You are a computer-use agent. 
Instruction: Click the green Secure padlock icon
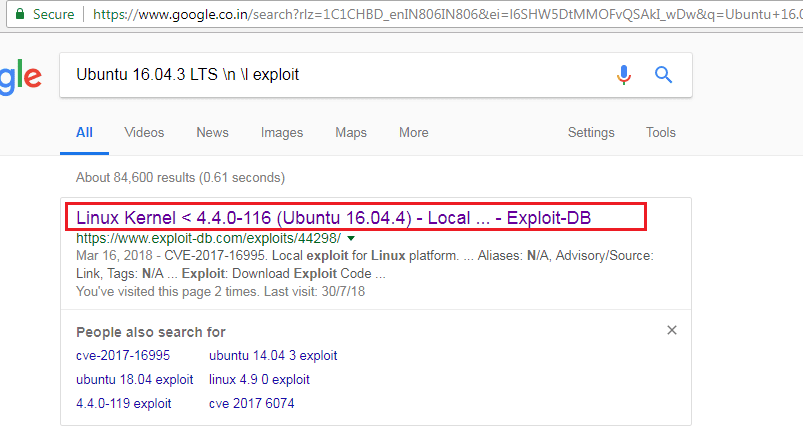19,15
